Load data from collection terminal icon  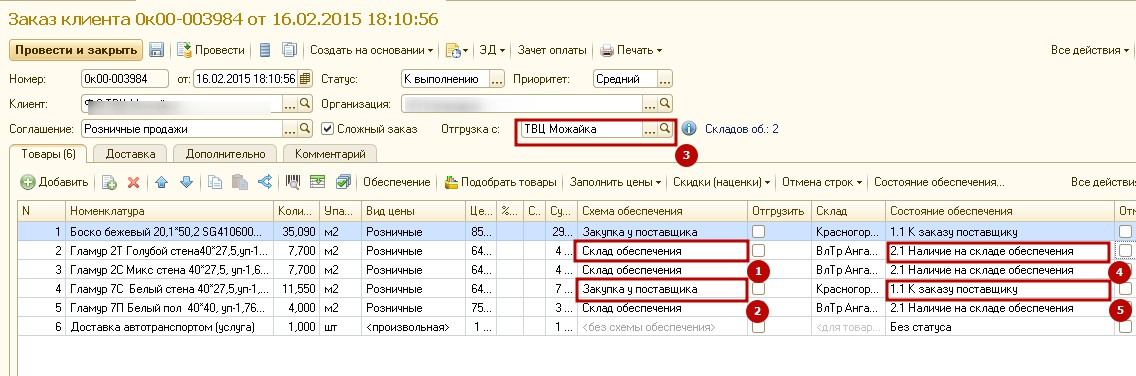(x=317, y=182)
